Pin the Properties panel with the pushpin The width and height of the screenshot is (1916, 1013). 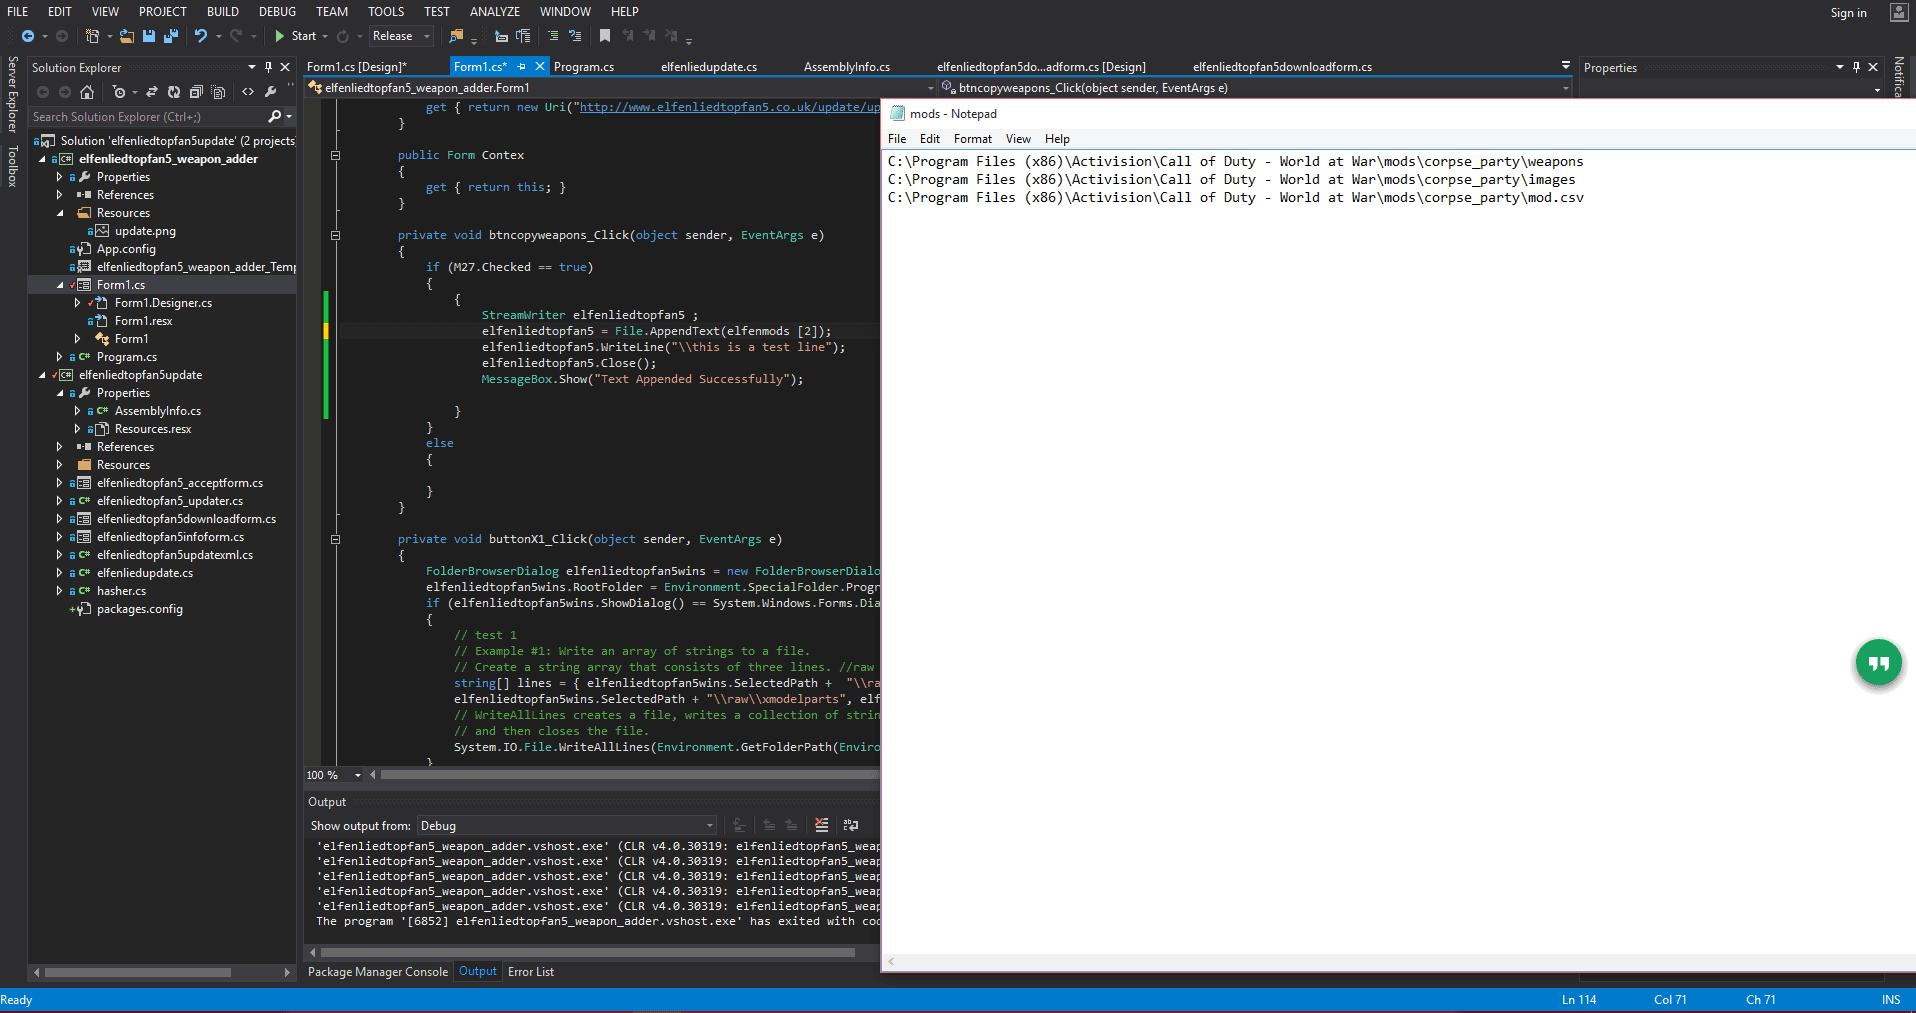click(x=1856, y=67)
